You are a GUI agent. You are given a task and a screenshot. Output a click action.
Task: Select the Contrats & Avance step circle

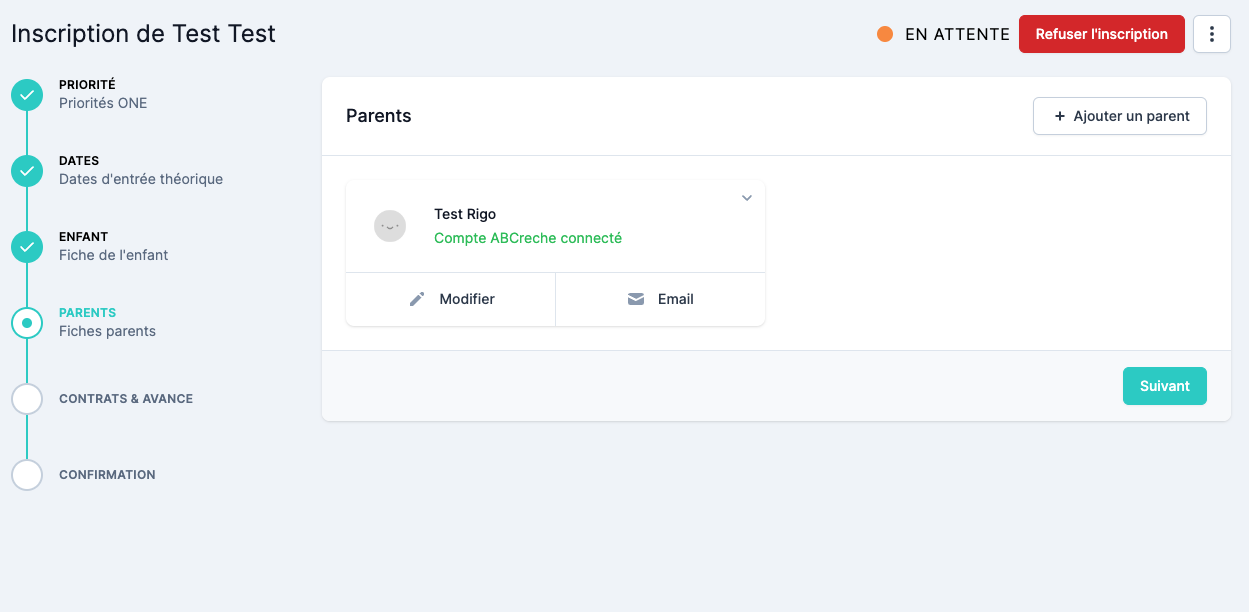[x=27, y=399]
